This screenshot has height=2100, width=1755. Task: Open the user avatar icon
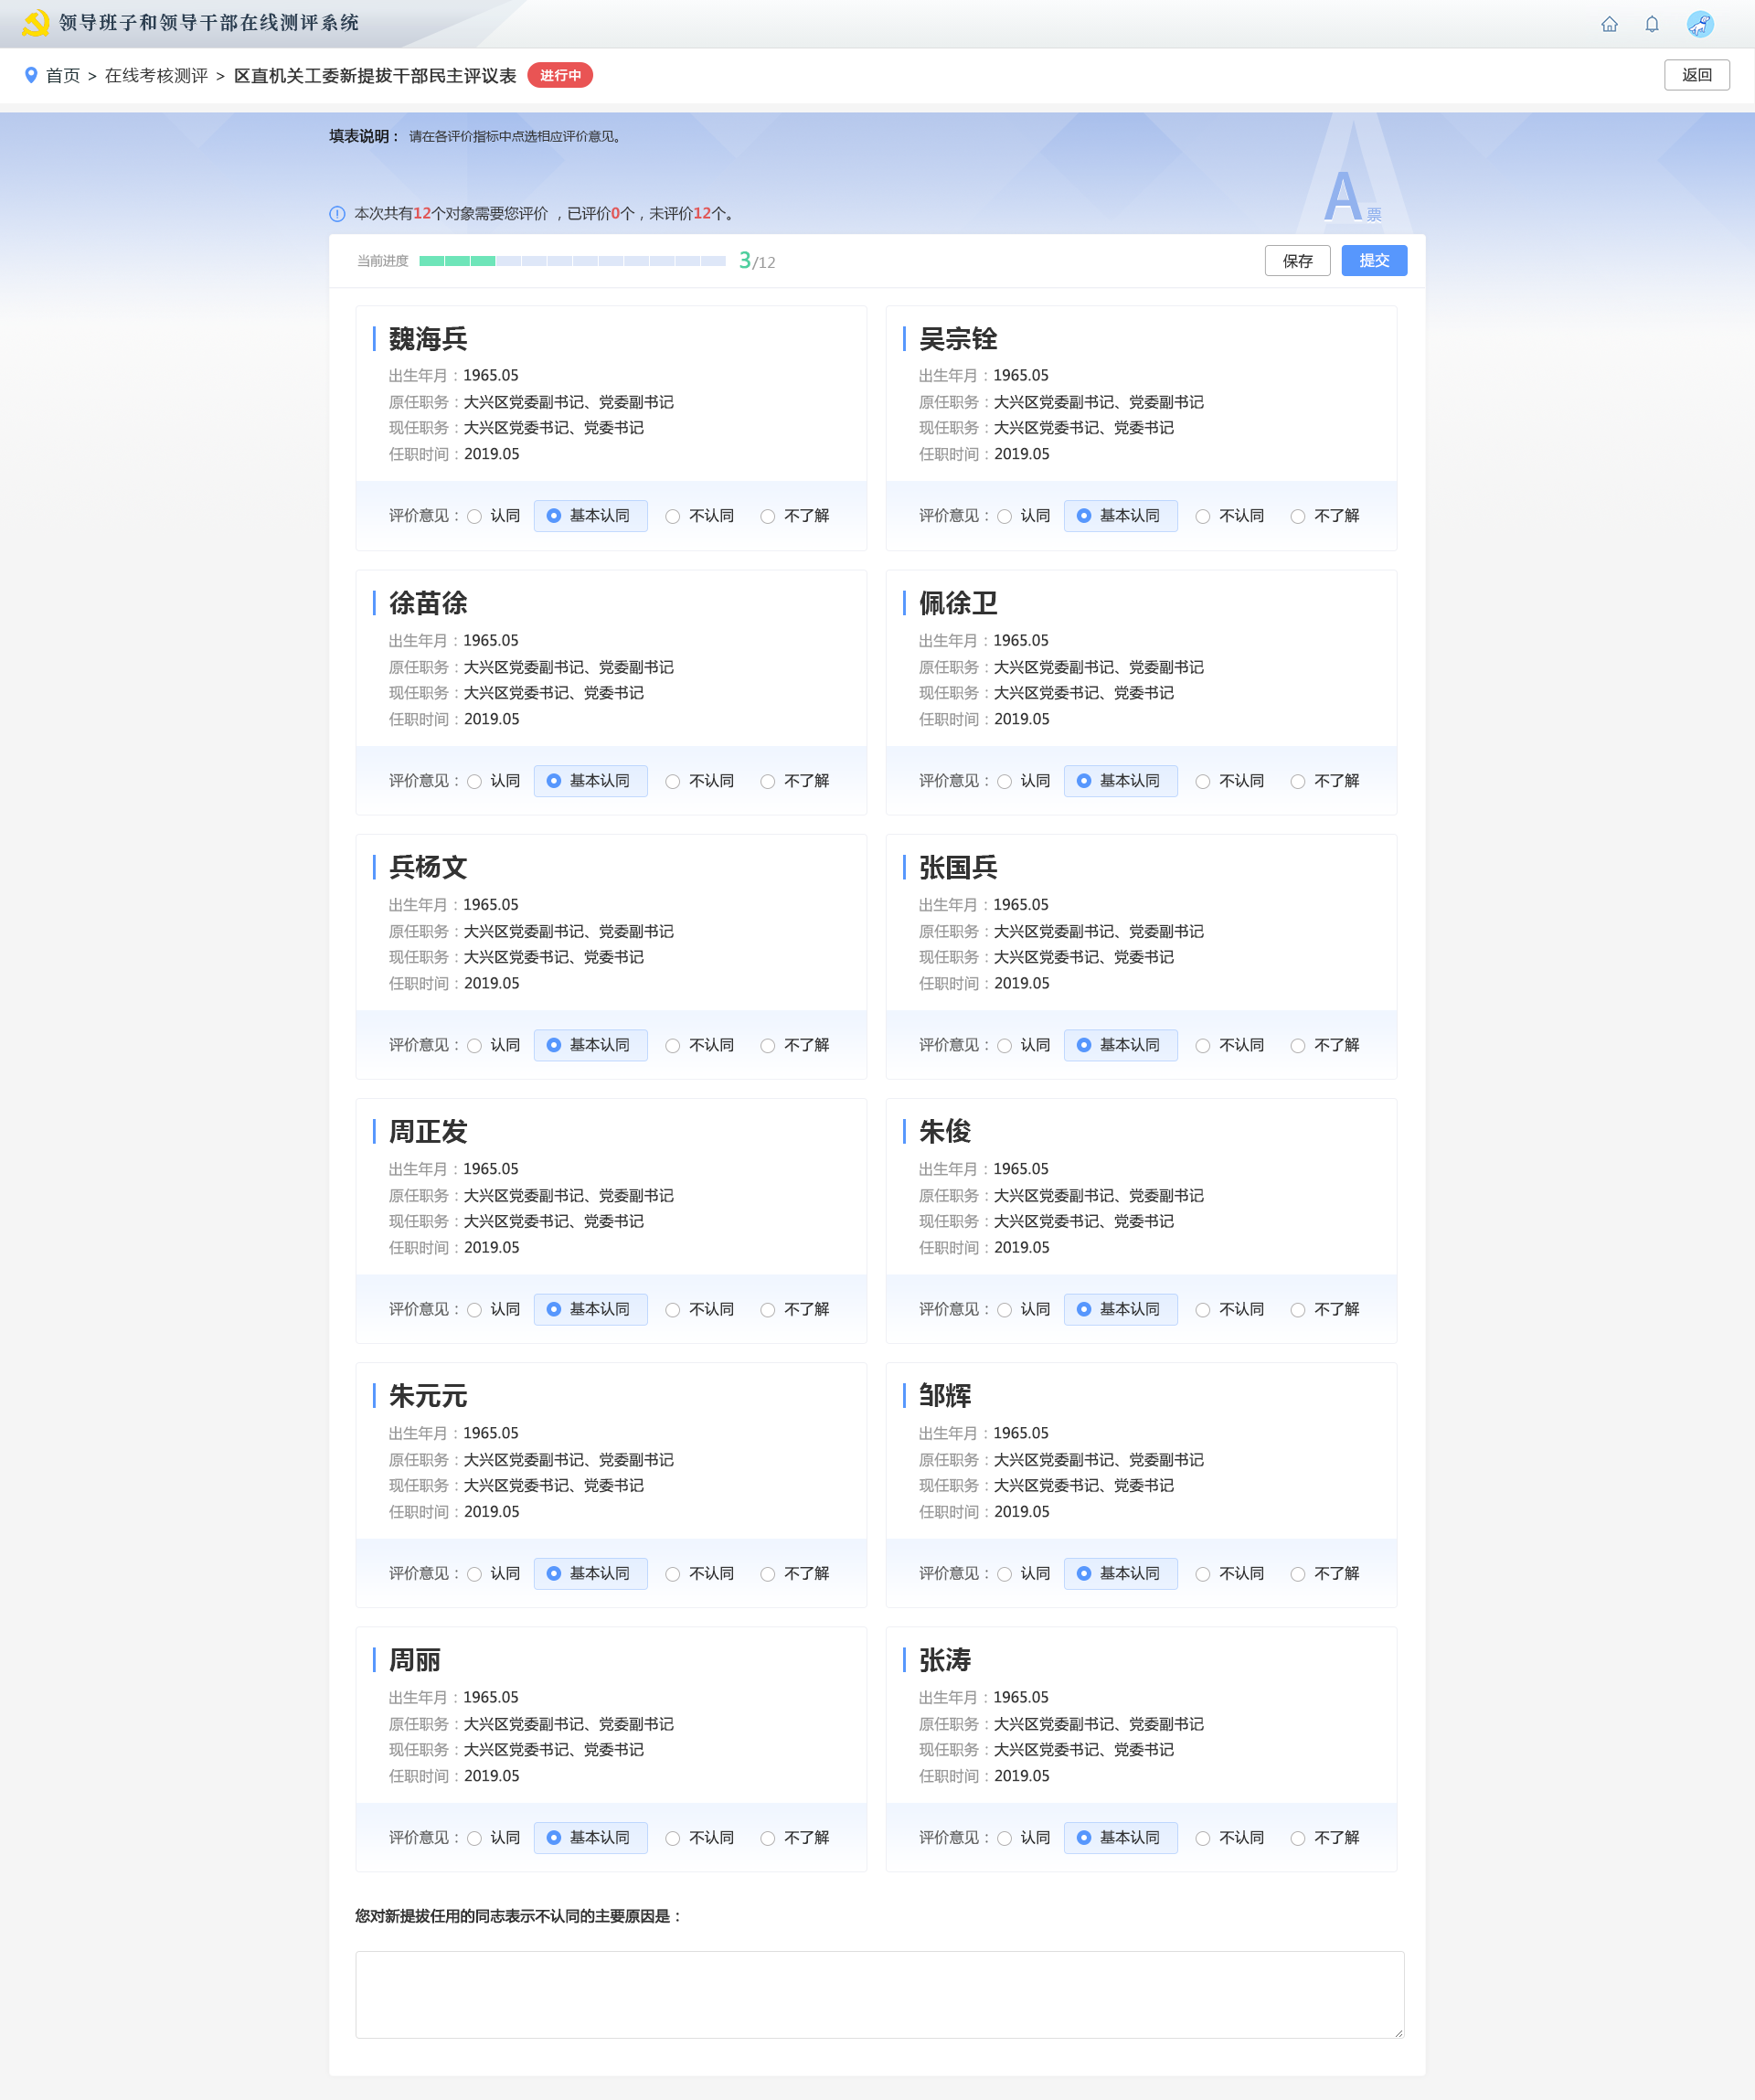[x=1700, y=24]
